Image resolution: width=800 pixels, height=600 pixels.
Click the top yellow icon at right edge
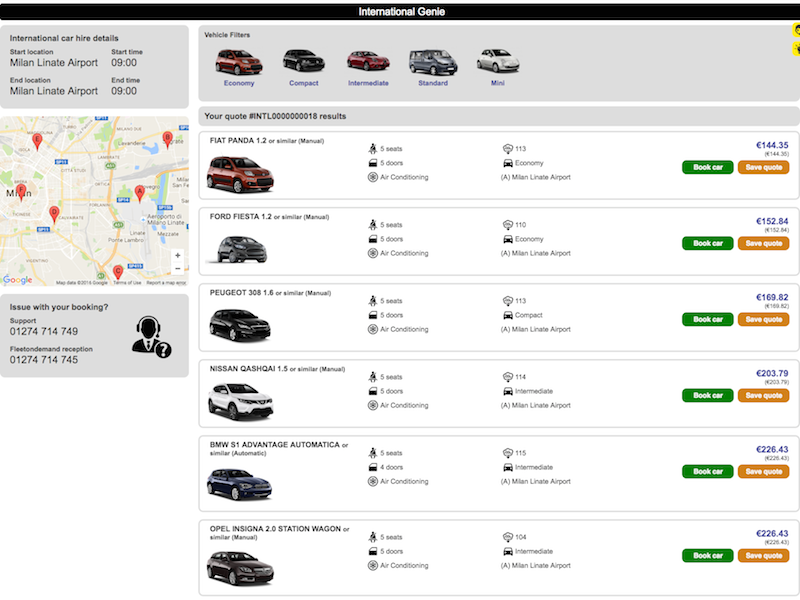point(796,30)
